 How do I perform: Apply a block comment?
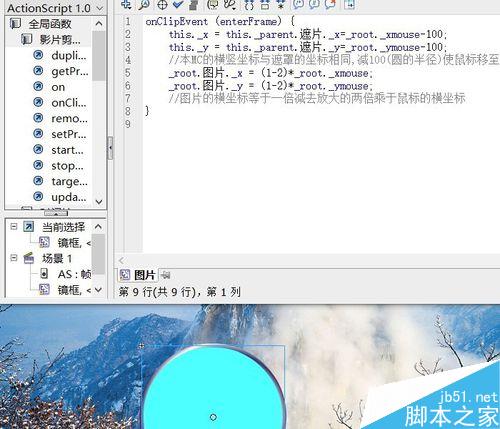coord(298,4)
